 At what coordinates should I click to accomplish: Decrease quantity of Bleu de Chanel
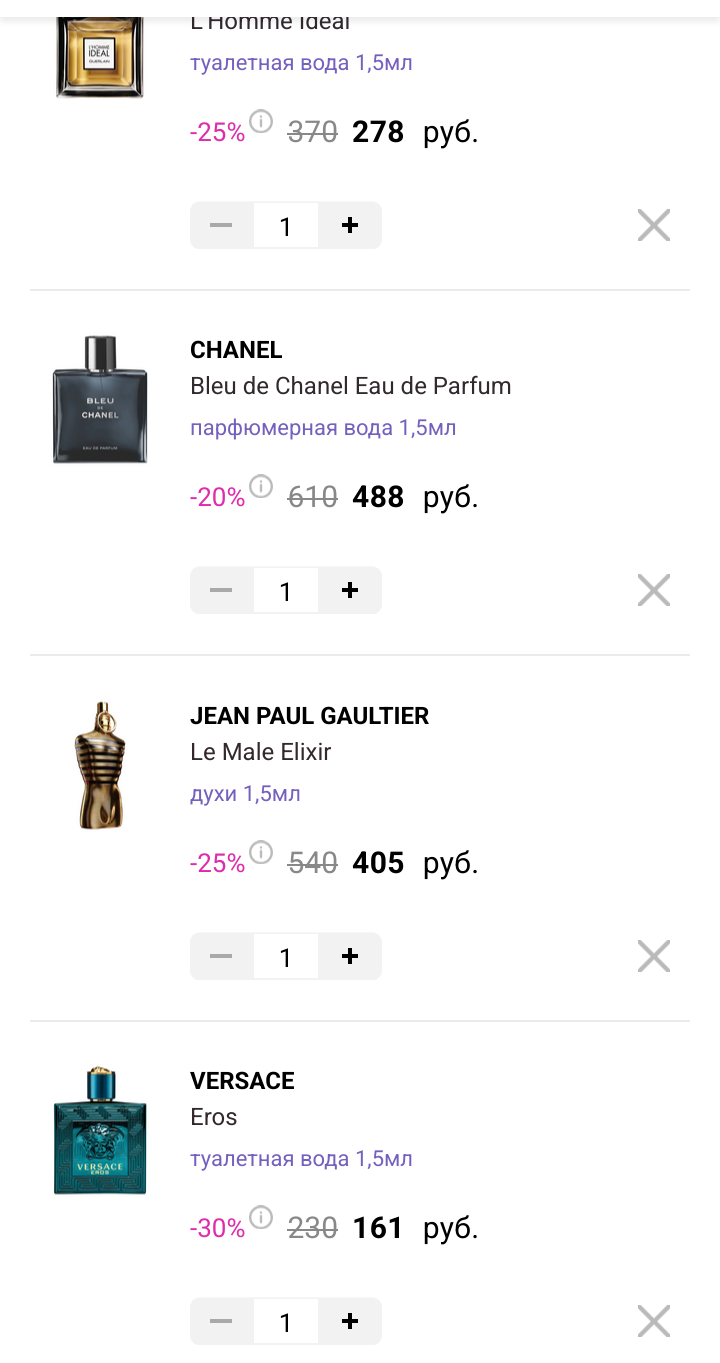click(x=221, y=591)
